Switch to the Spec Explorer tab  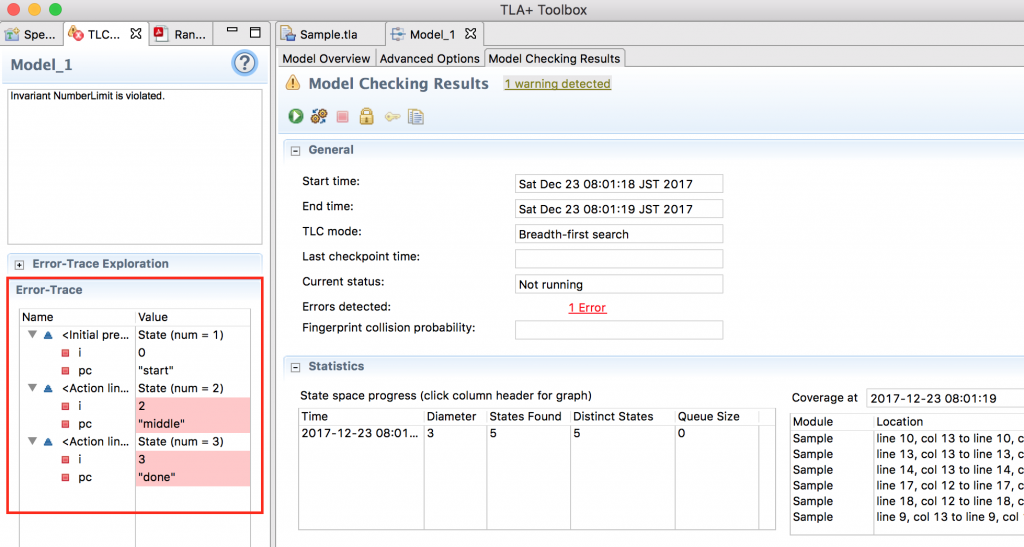30,34
